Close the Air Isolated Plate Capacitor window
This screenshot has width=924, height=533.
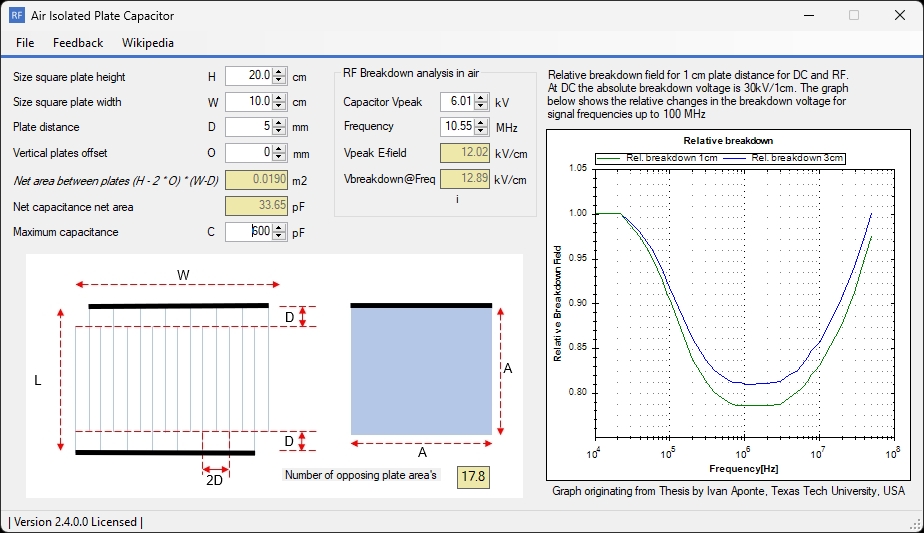pos(900,15)
